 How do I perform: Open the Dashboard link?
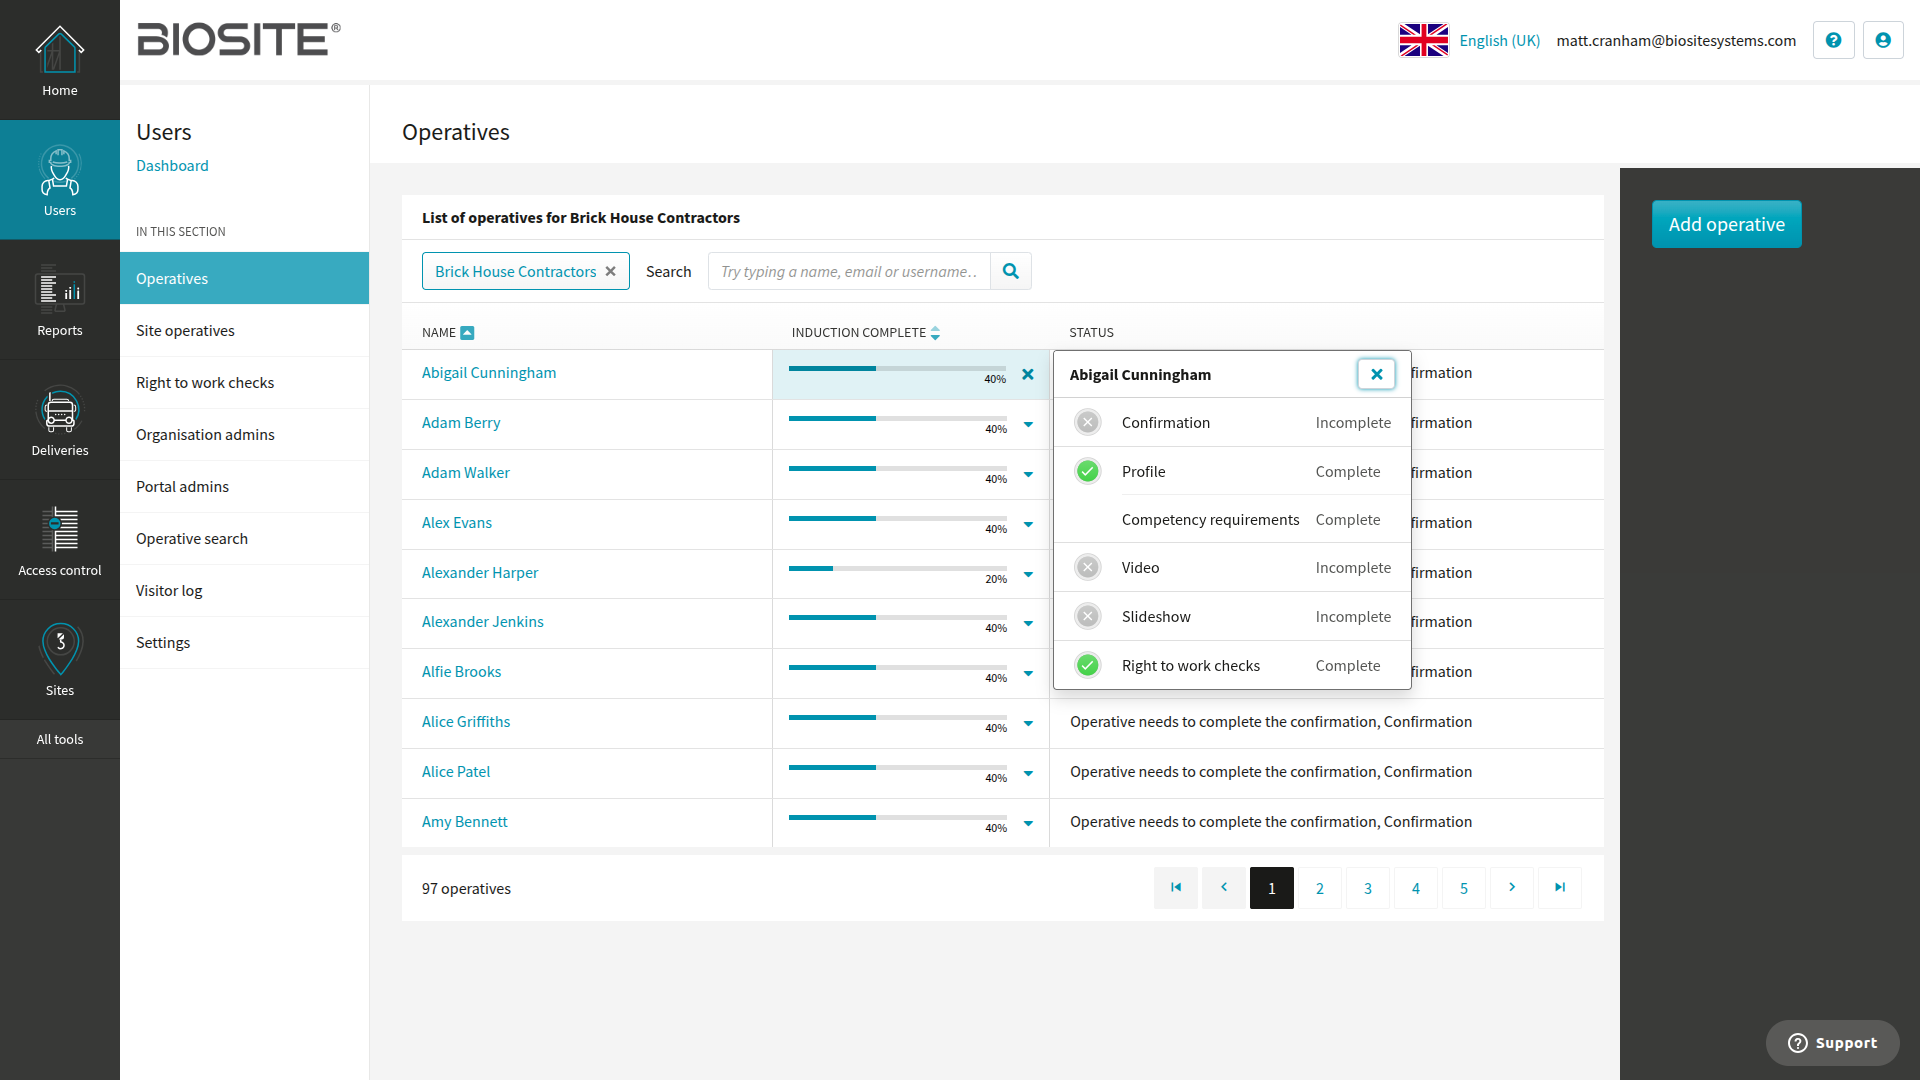172,165
